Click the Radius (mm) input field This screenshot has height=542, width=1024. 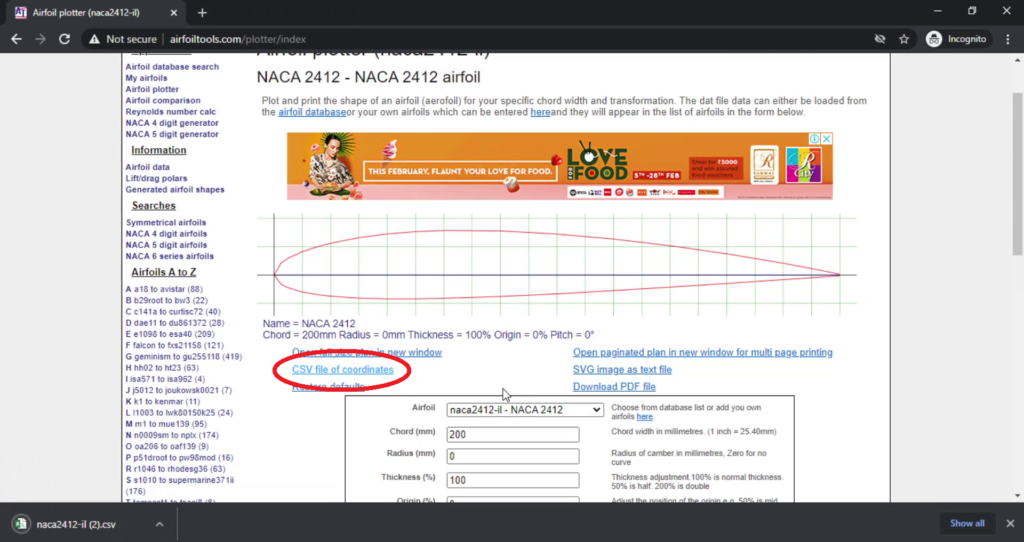point(513,456)
